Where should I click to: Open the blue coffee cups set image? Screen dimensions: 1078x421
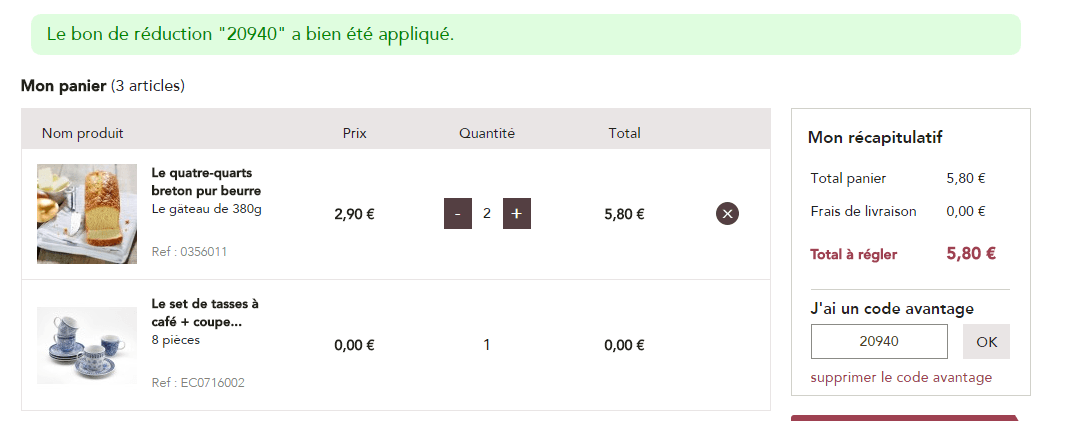pos(87,345)
